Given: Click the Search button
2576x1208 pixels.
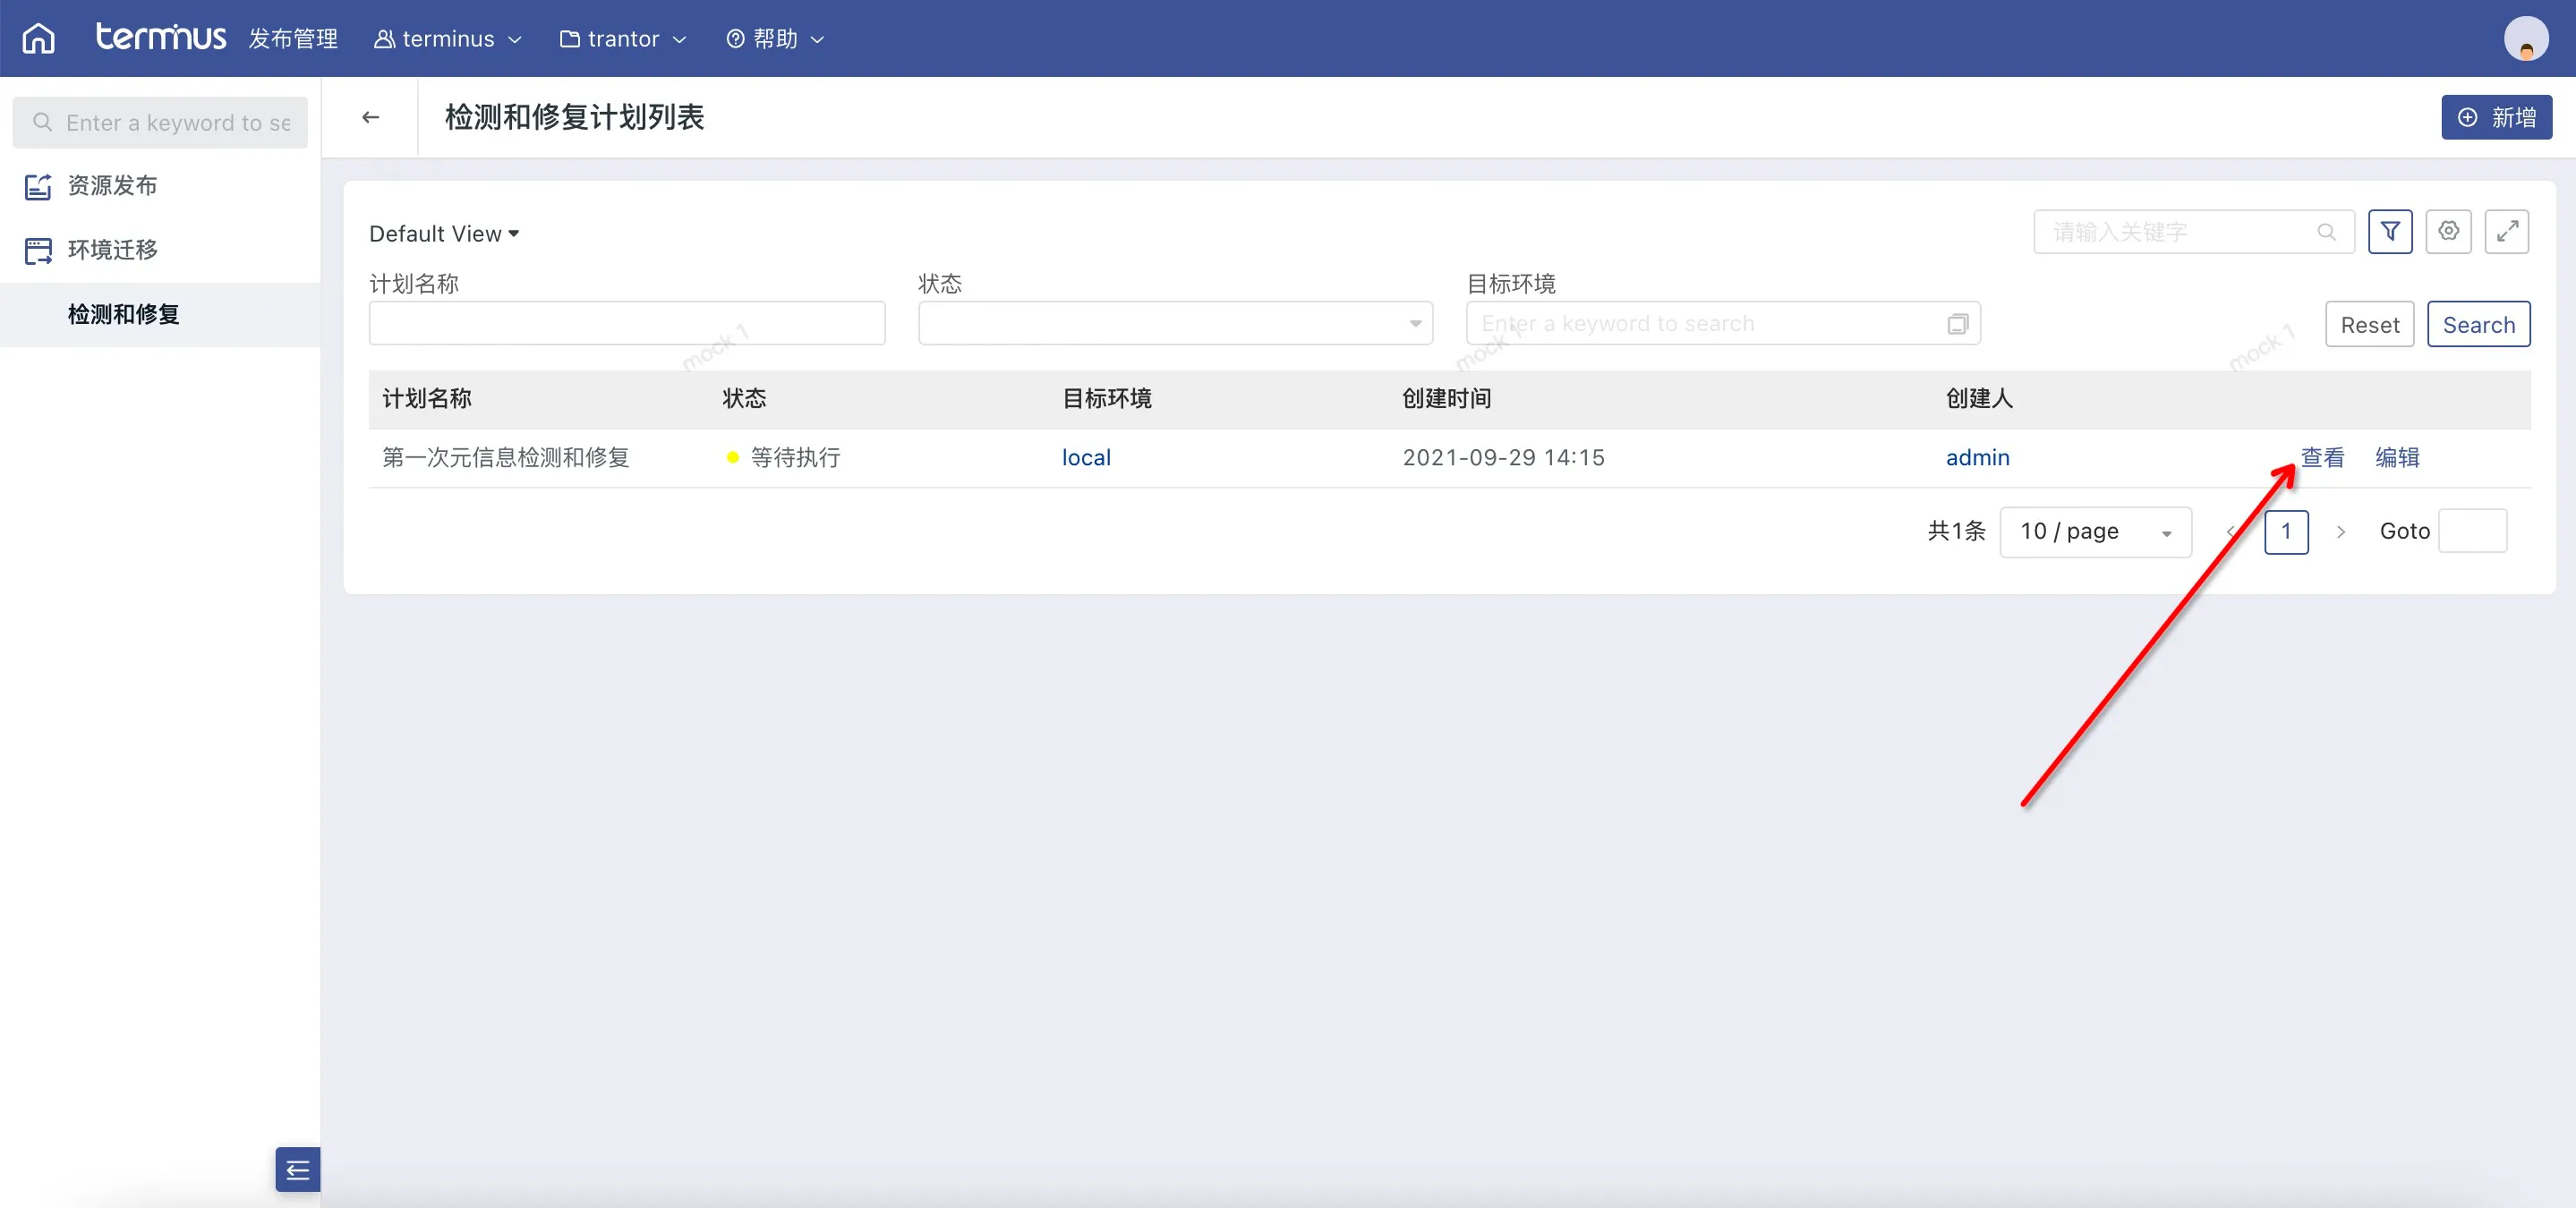Looking at the screenshot, I should (2478, 325).
